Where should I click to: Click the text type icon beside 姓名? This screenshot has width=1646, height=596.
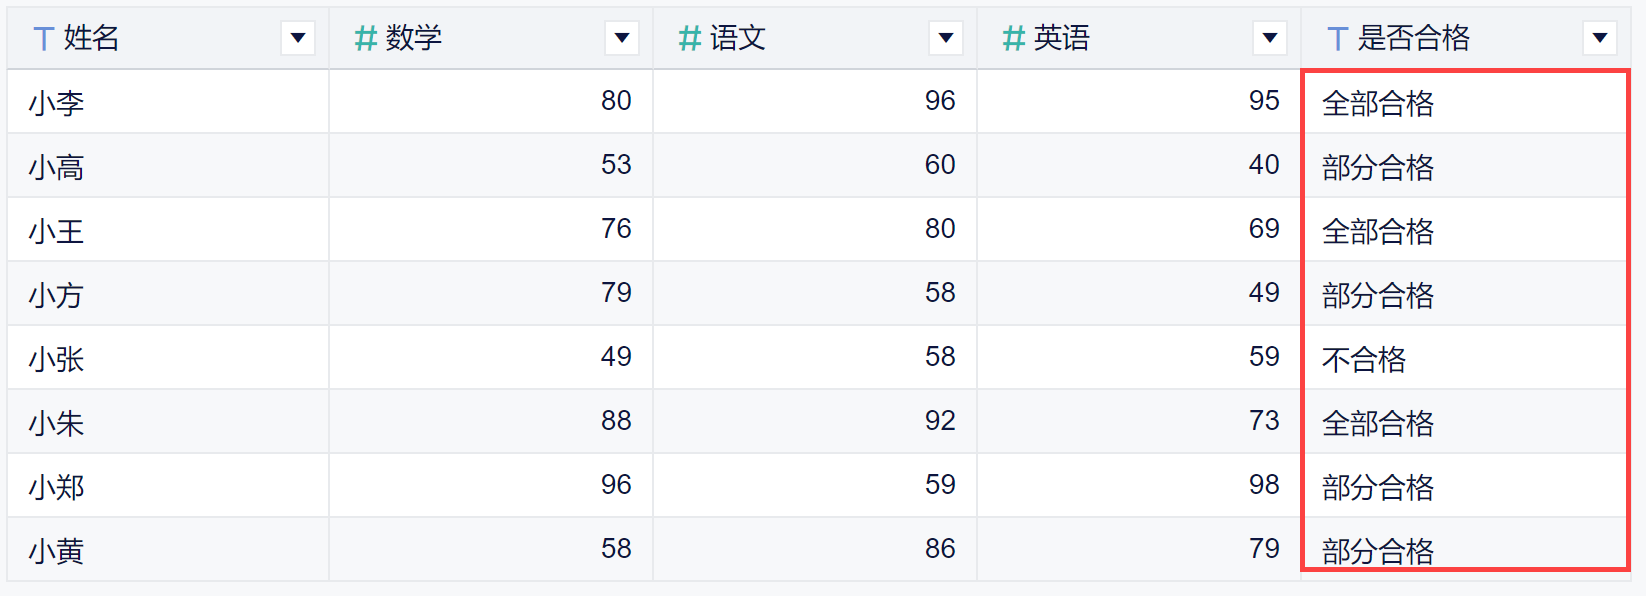tap(43, 39)
